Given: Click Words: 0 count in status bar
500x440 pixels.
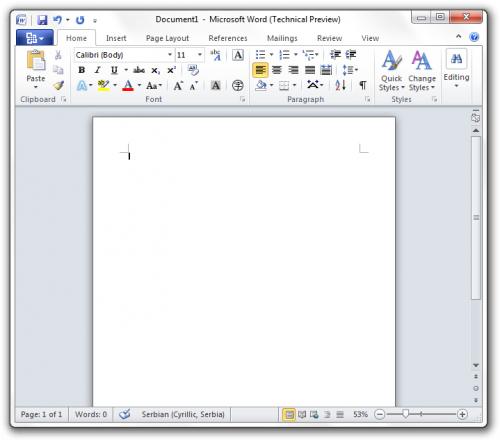Looking at the screenshot, I should pos(91,414).
